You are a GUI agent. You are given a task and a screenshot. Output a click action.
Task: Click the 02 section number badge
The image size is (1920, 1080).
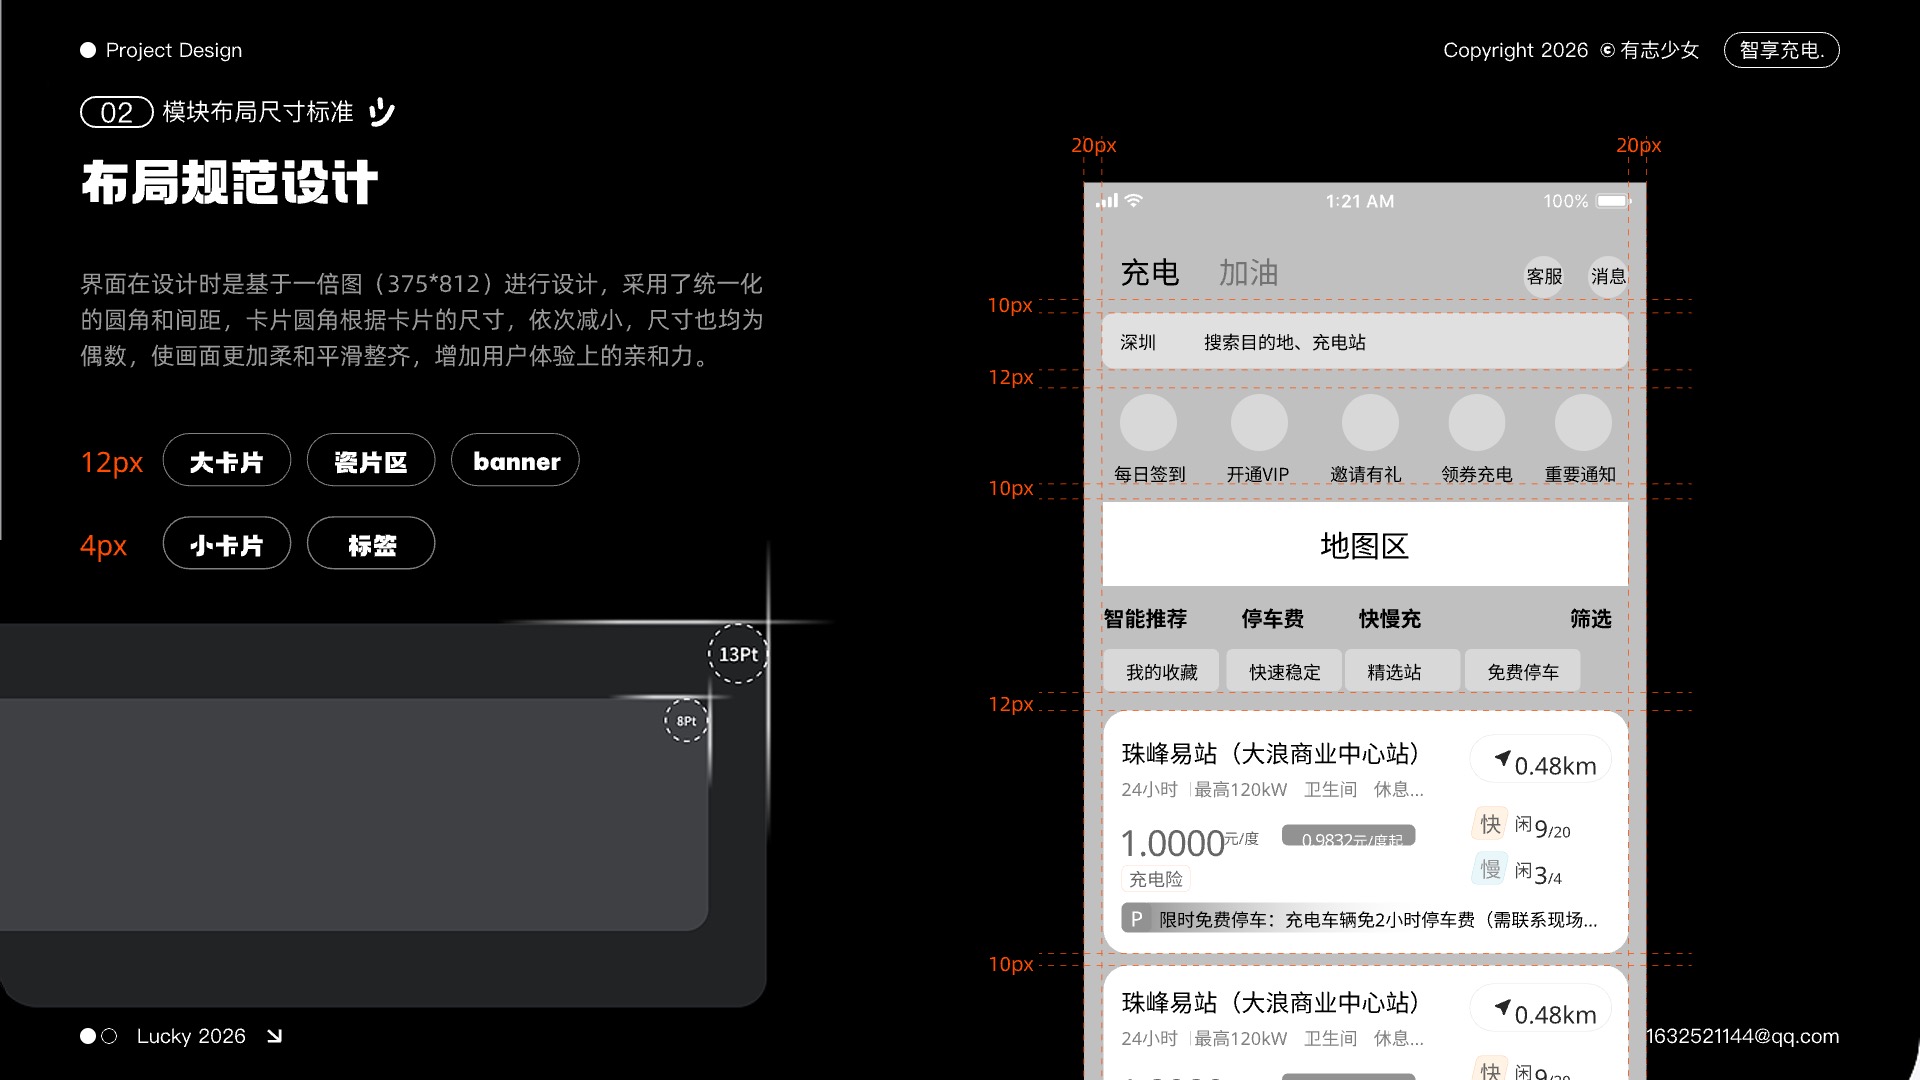pos(116,112)
